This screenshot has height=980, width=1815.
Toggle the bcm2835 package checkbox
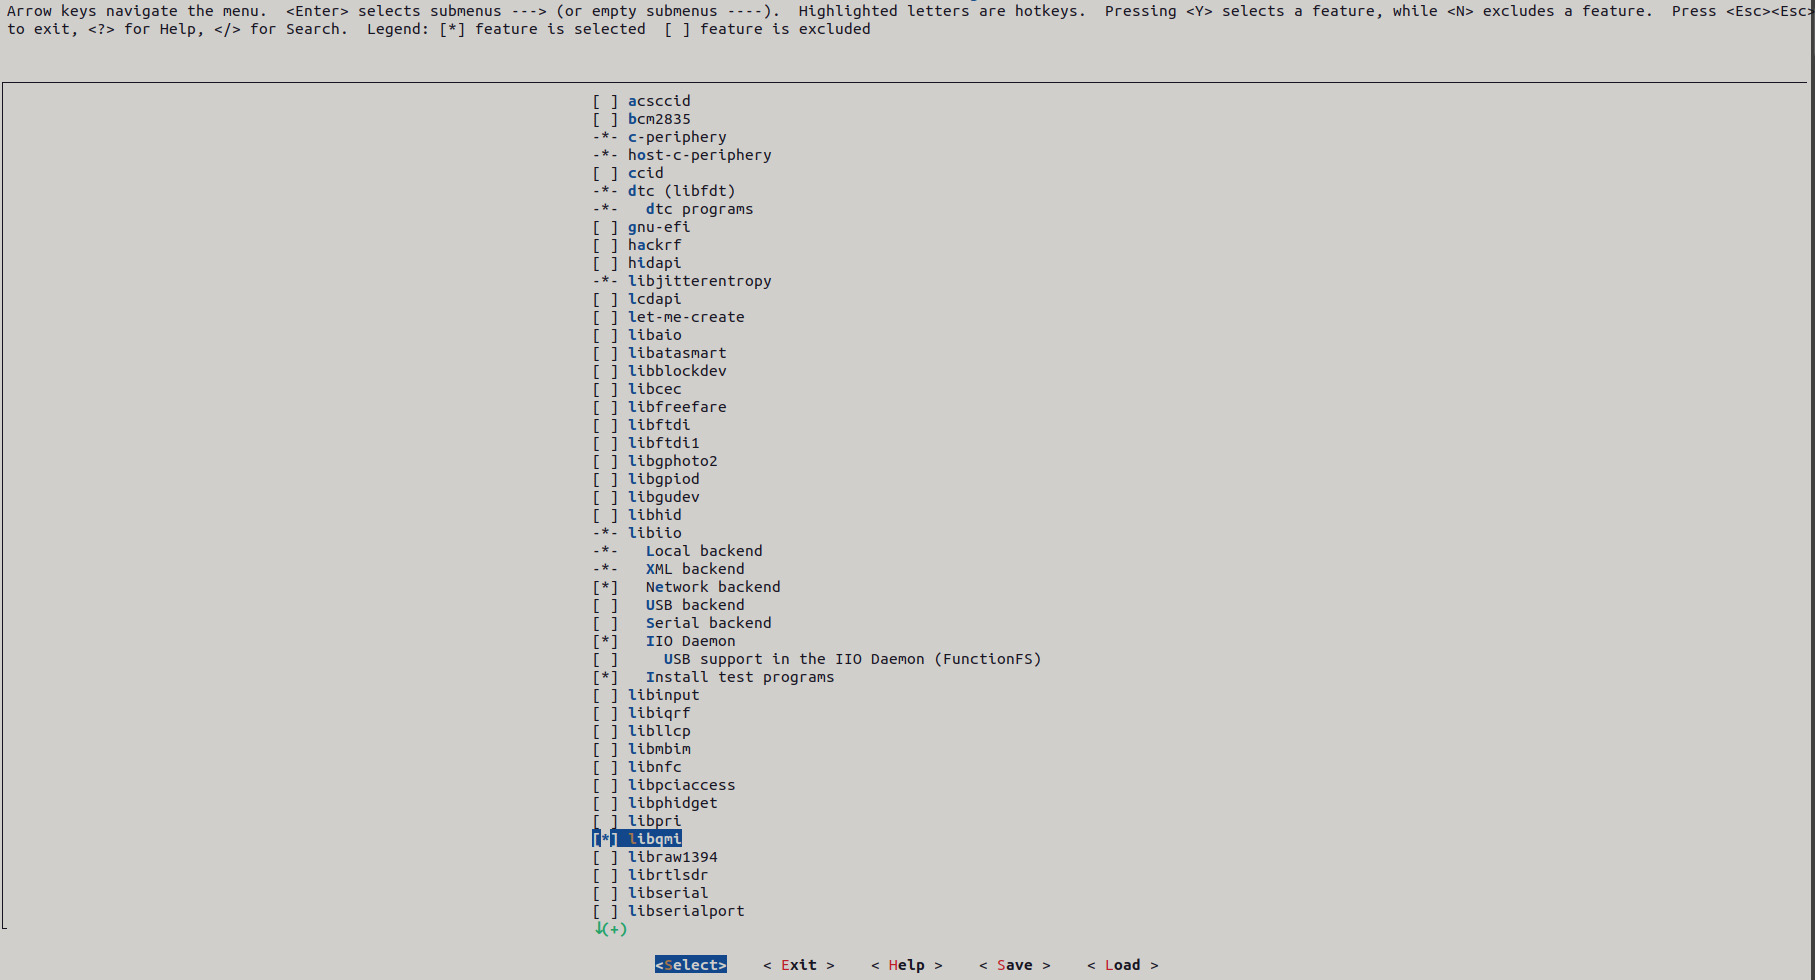[605, 119]
